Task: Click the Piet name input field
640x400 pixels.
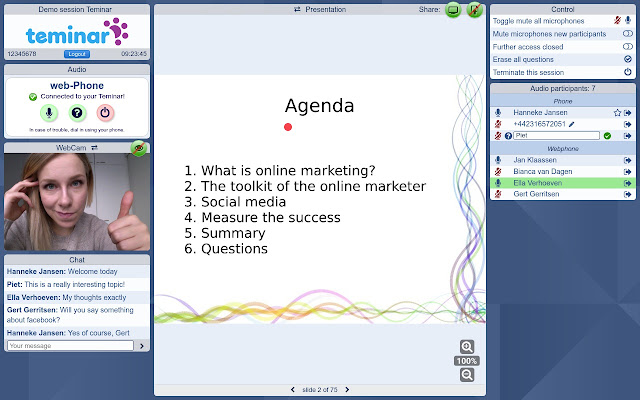Action: point(556,136)
